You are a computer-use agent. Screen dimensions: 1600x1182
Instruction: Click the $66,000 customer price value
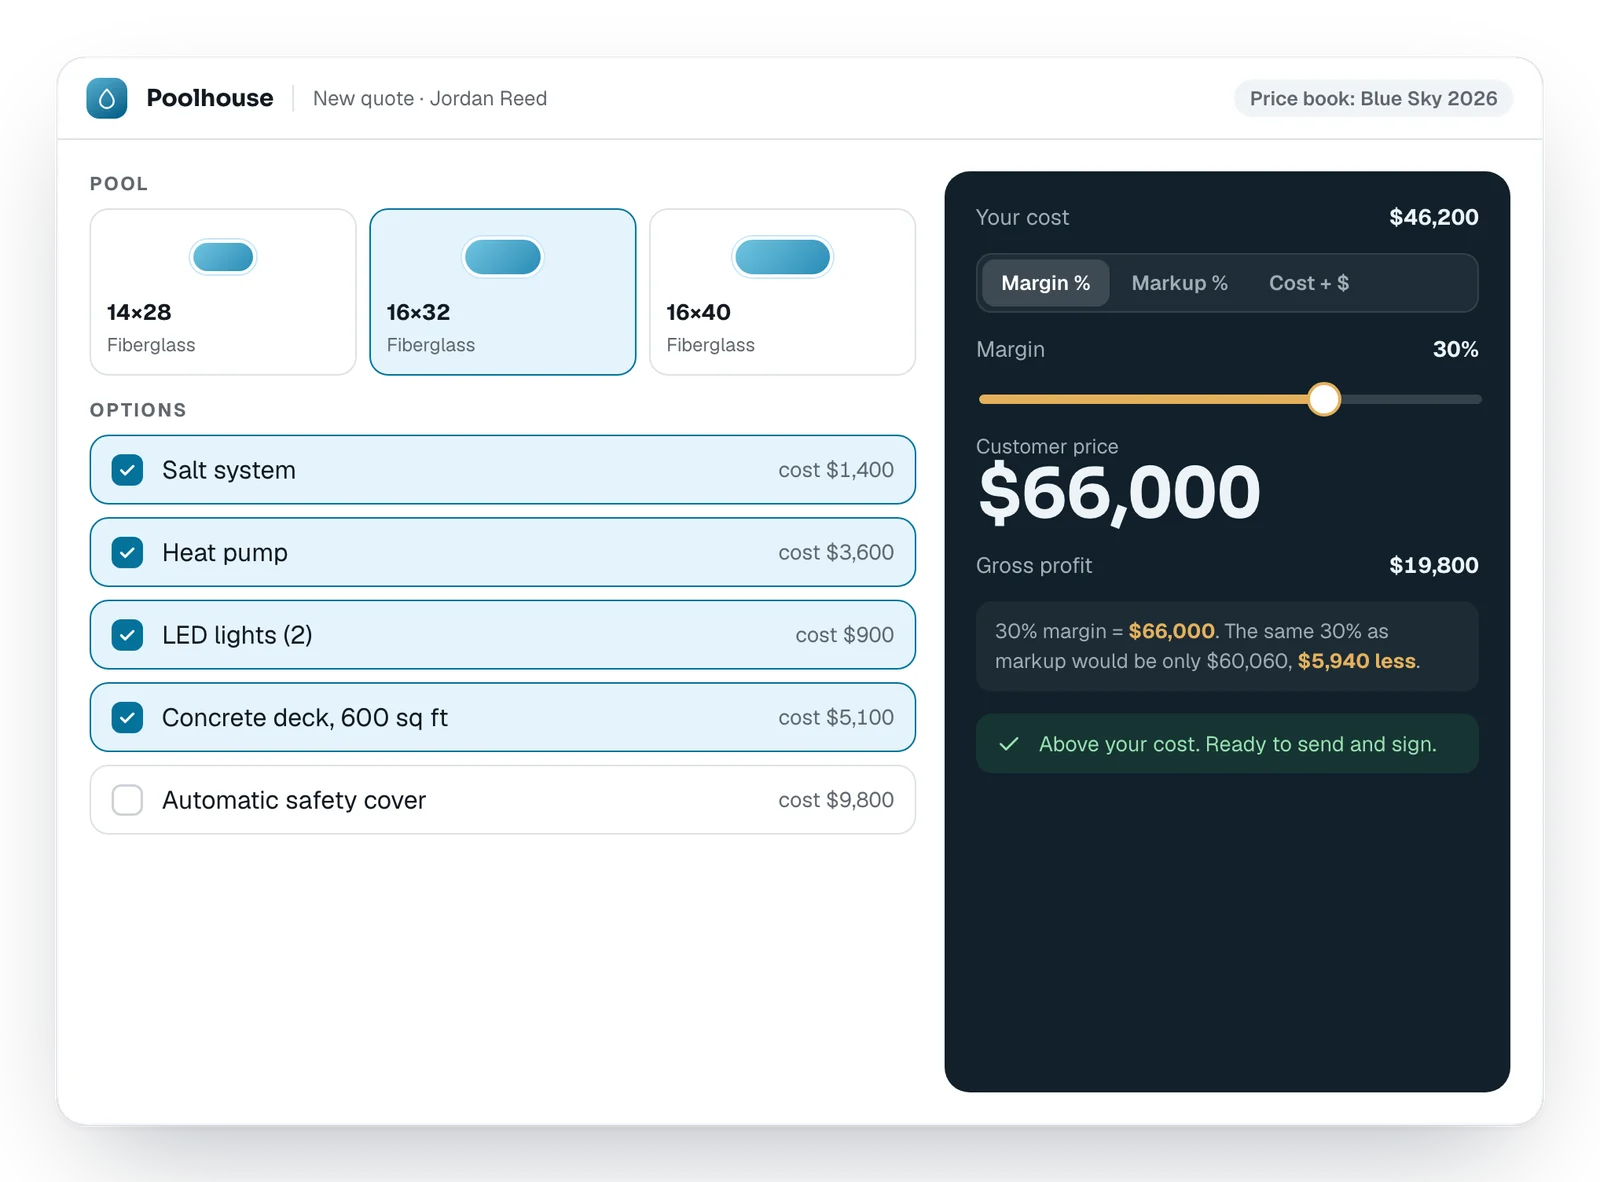click(x=1119, y=493)
